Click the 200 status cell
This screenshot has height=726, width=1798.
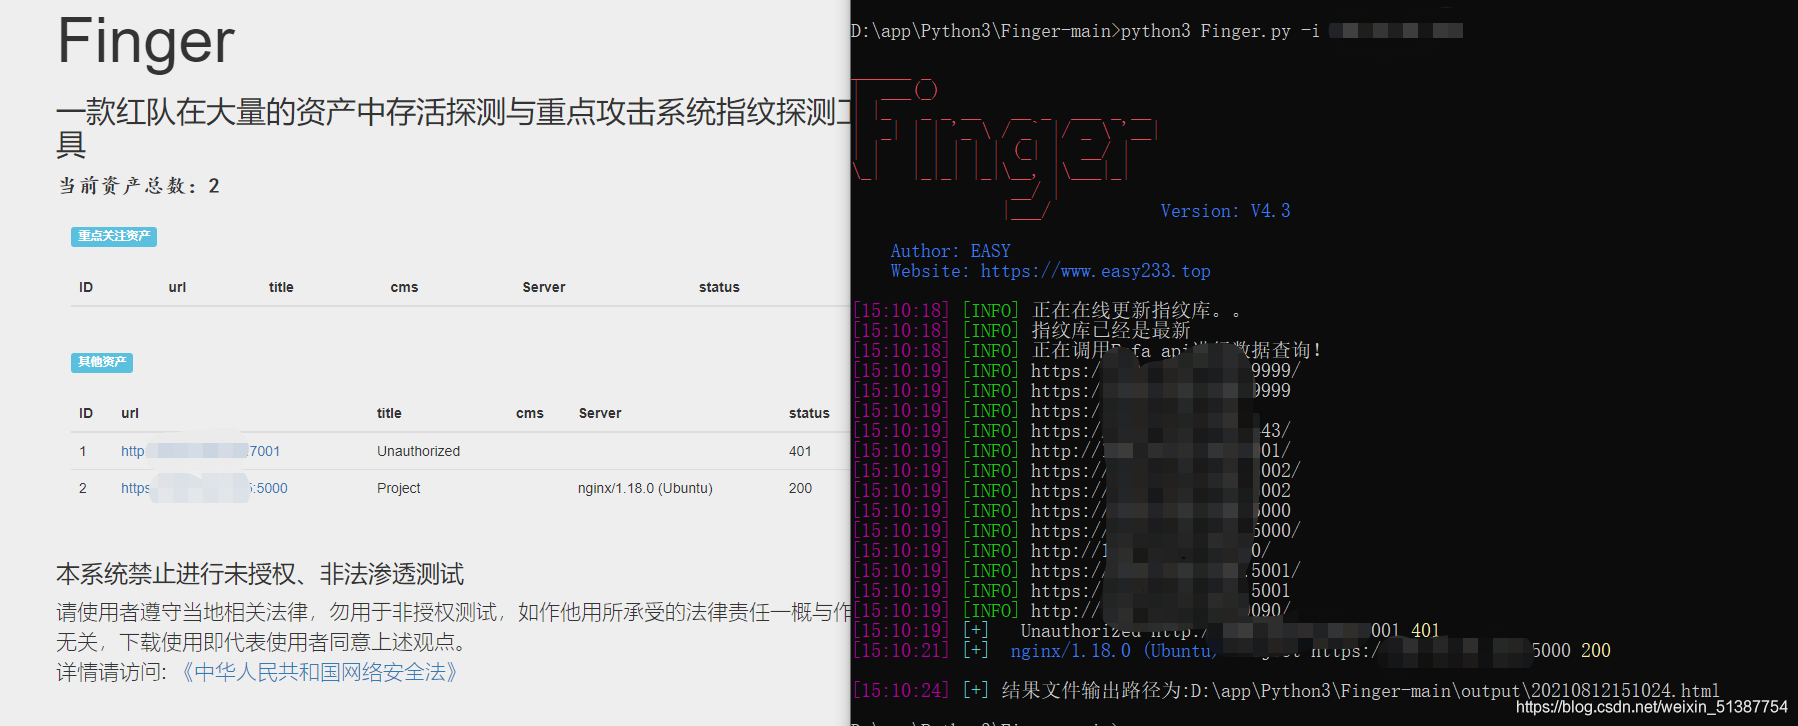click(800, 488)
